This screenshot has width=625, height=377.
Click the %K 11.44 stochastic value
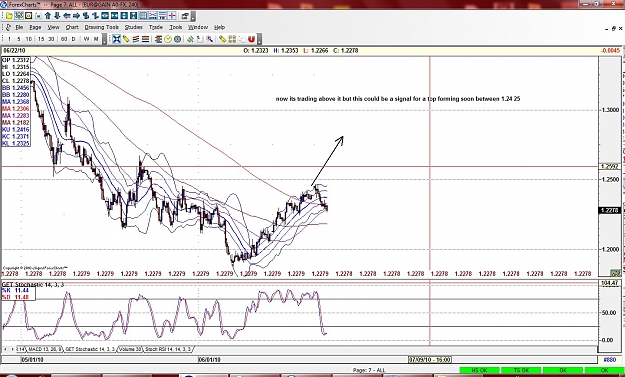click(16, 291)
